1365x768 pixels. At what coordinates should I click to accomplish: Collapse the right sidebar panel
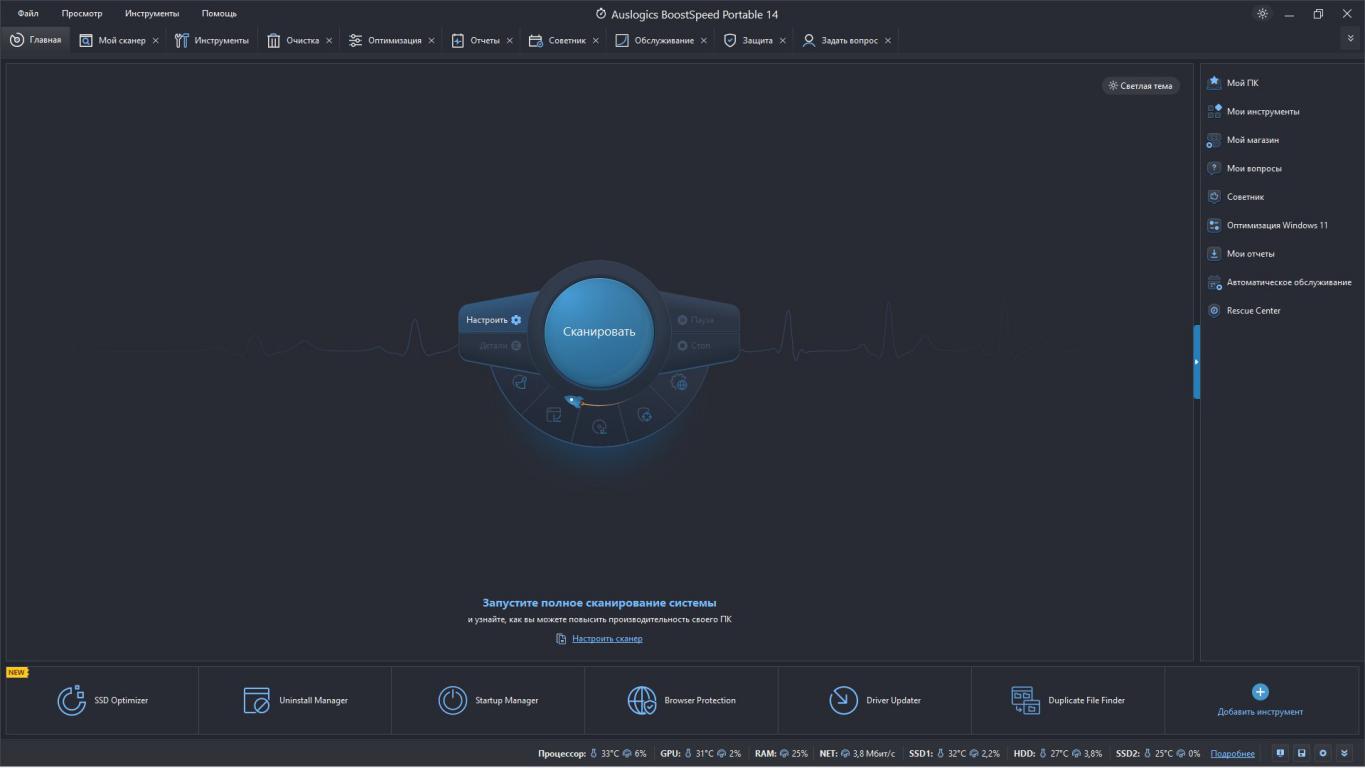(x=1196, y=362)
